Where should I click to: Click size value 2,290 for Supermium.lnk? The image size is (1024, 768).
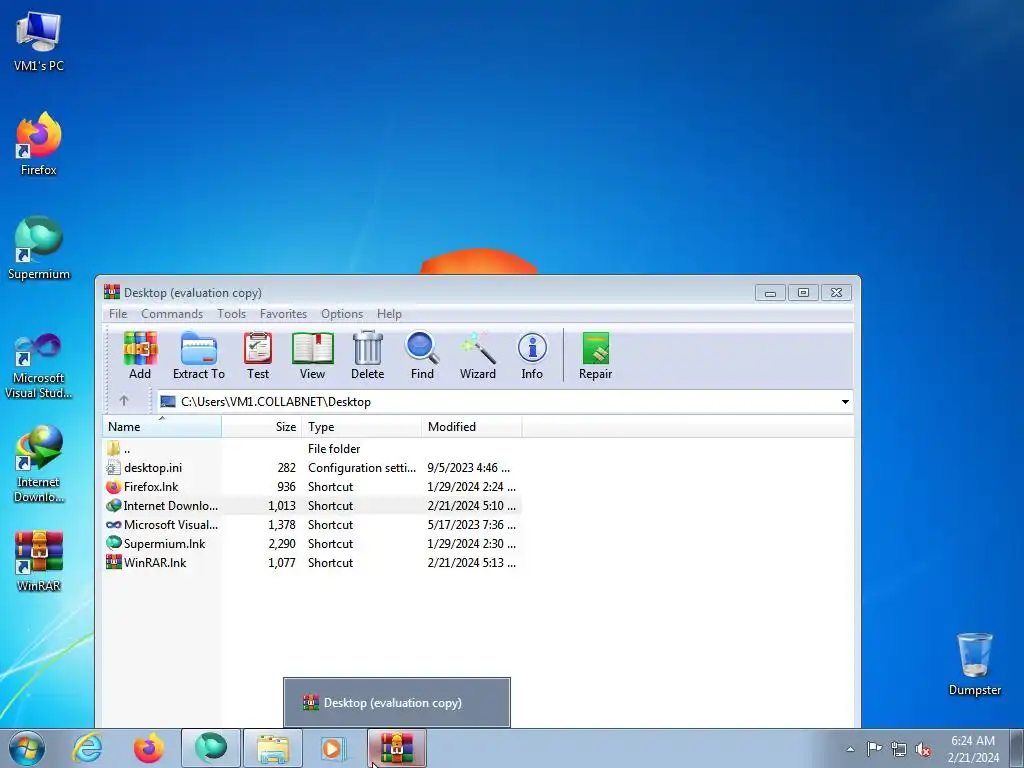281,543
